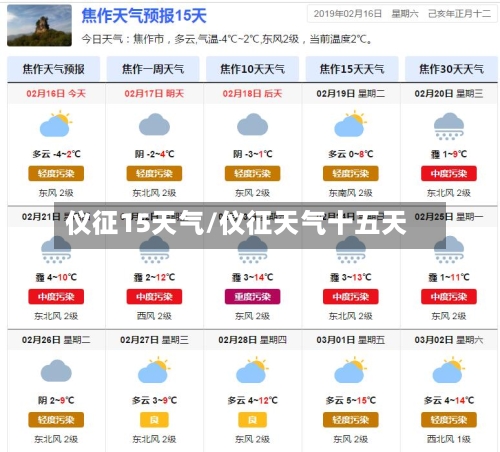Click the 霾 3~14℃ temperature text
500x452 pixels.
[252, 277]
